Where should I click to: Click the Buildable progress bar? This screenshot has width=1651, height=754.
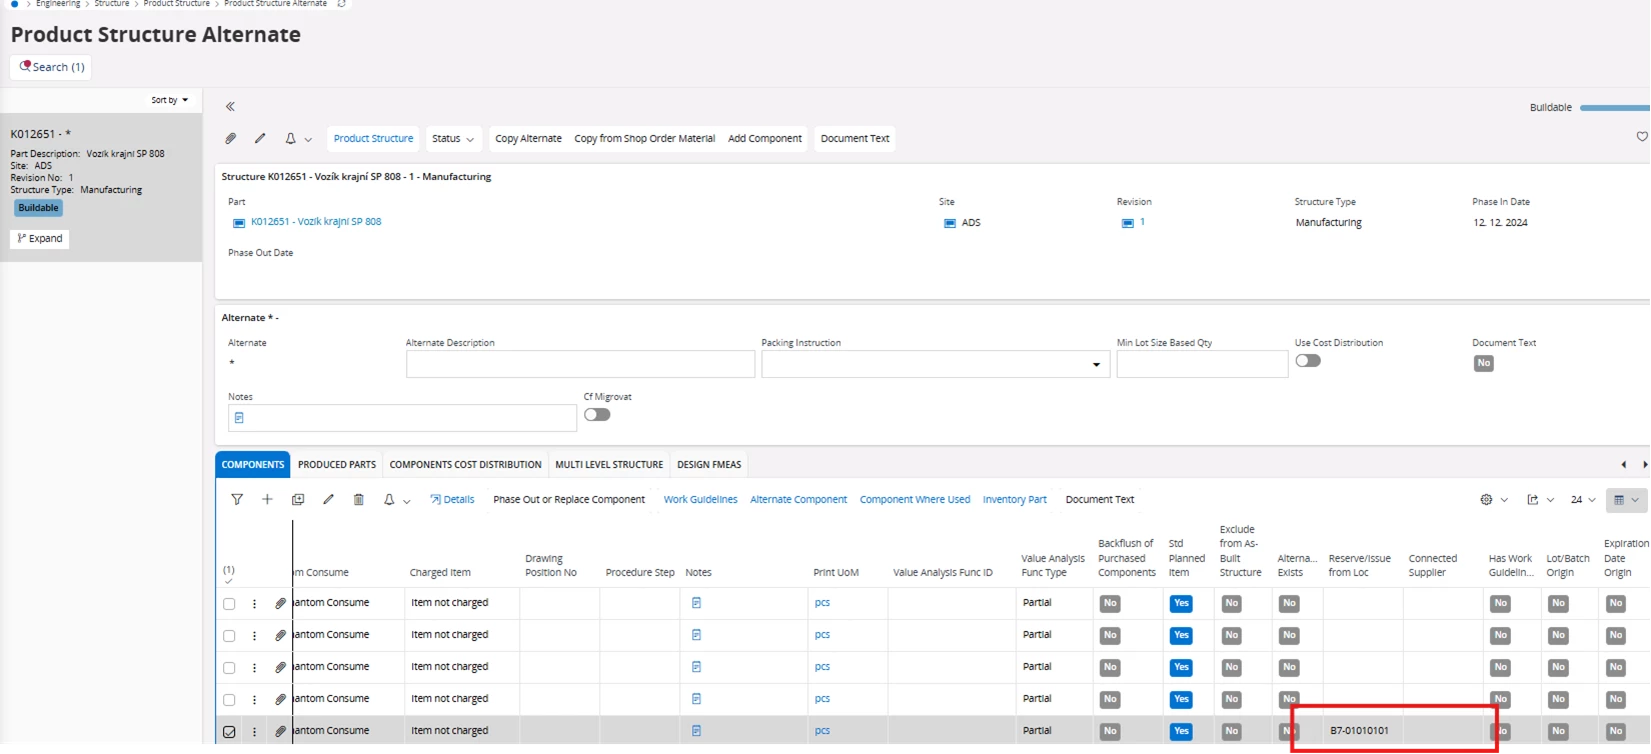[1614, 108]
